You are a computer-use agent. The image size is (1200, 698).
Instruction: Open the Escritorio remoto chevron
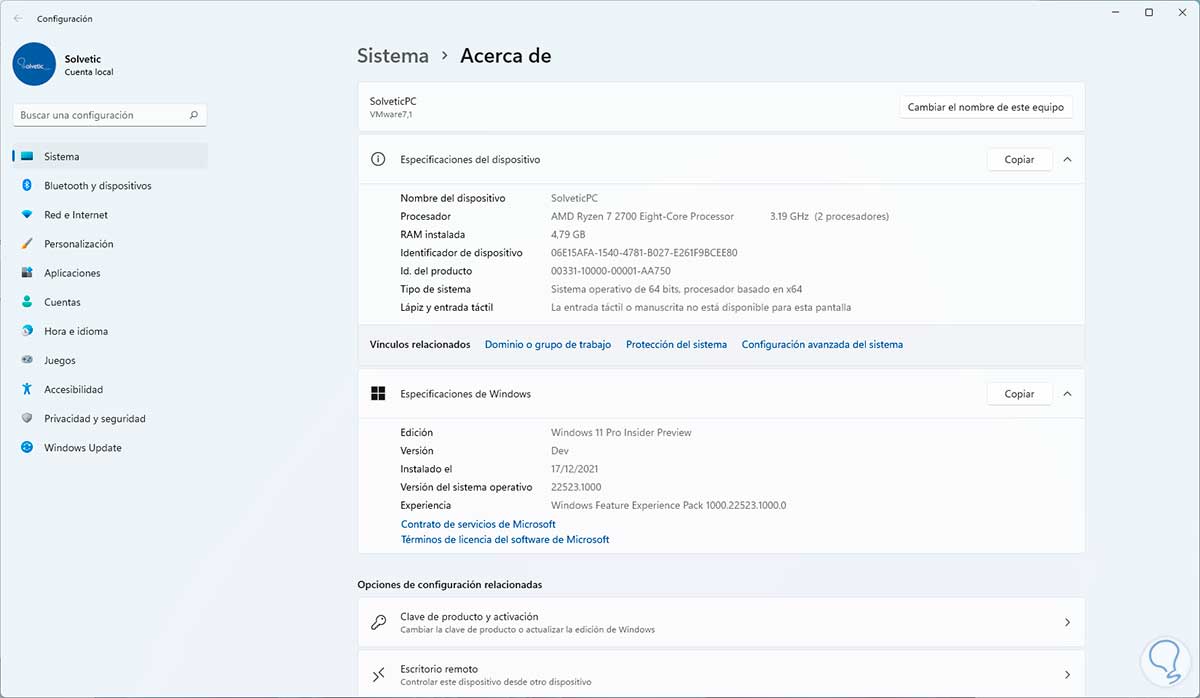[x=1067, y=675]
